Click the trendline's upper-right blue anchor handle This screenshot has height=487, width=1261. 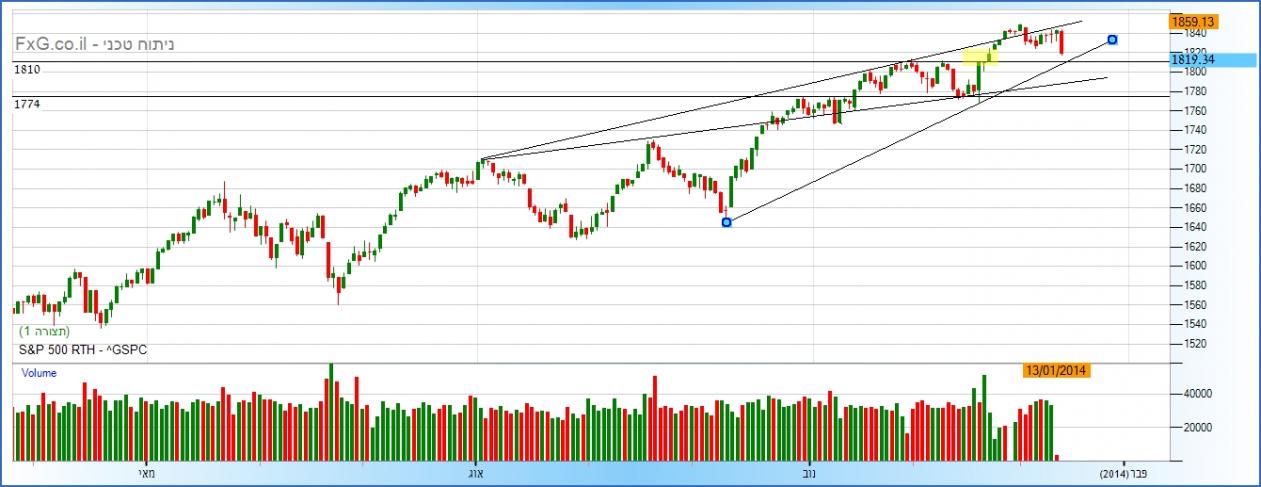(x=1113, y=40)
